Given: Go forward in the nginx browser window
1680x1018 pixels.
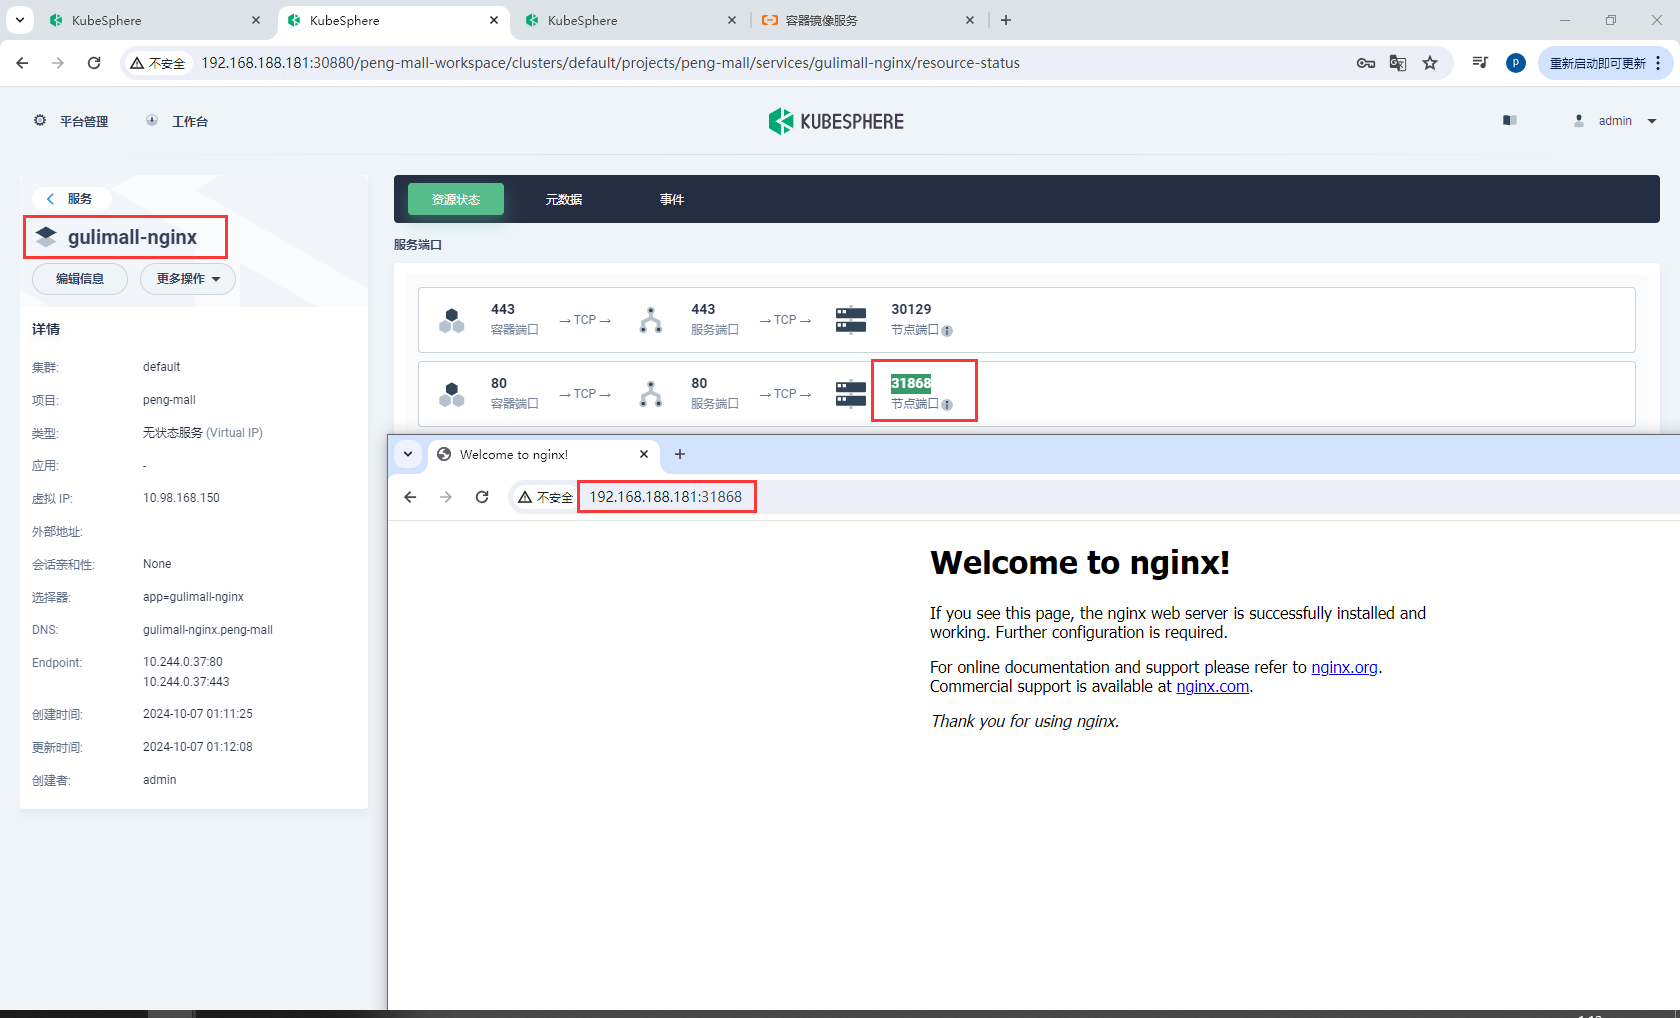Looking at the screenshot, I should 446,497.
